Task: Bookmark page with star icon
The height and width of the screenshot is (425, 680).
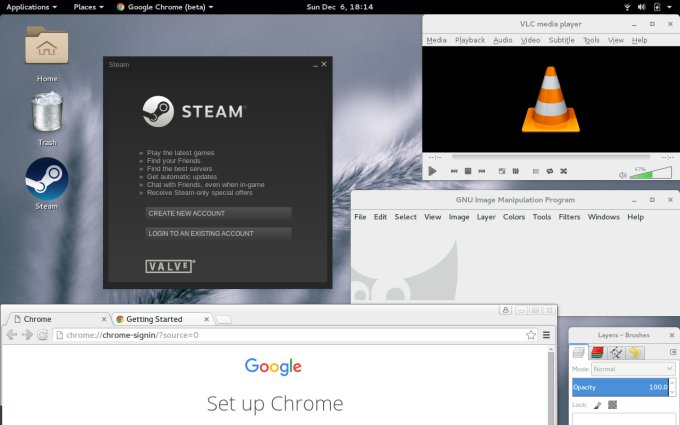Action: pos(531,335)
